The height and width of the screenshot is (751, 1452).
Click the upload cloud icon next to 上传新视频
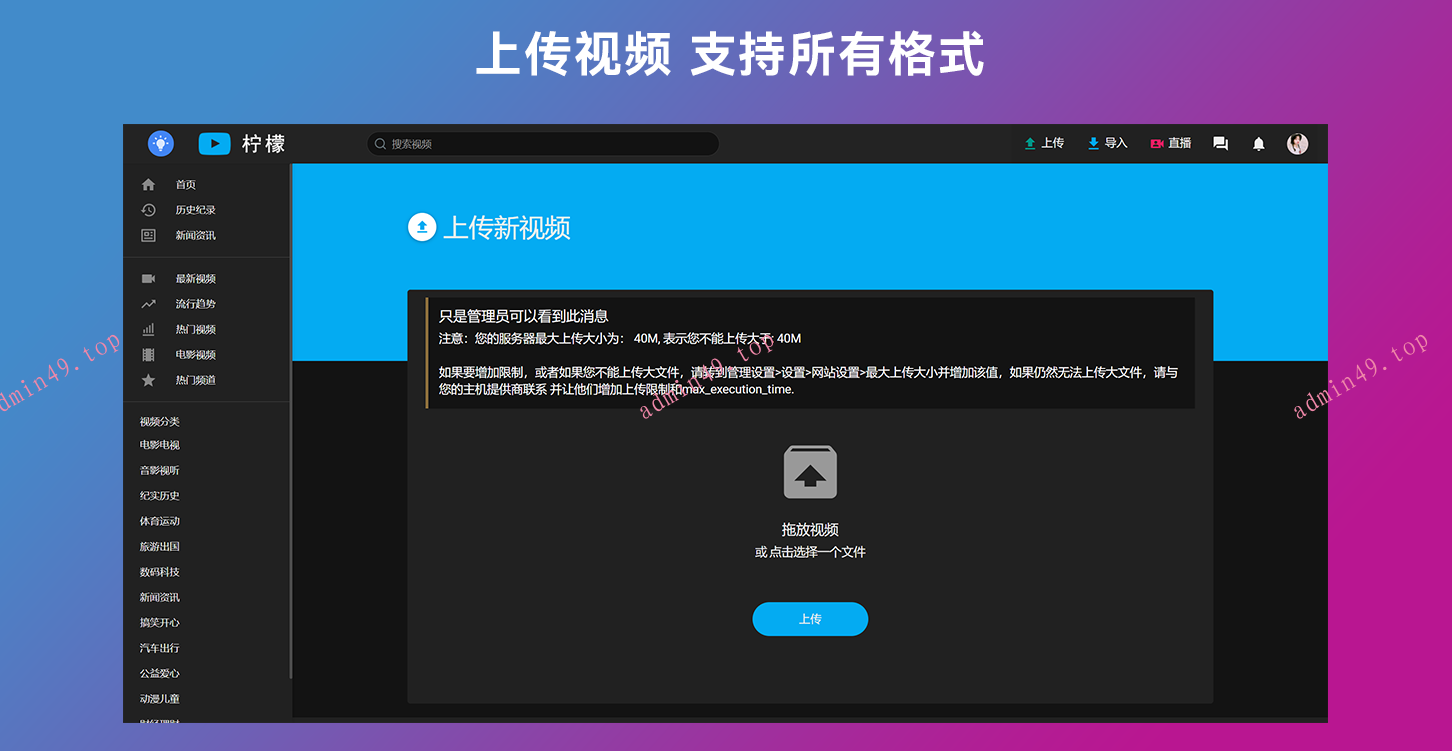421,227
